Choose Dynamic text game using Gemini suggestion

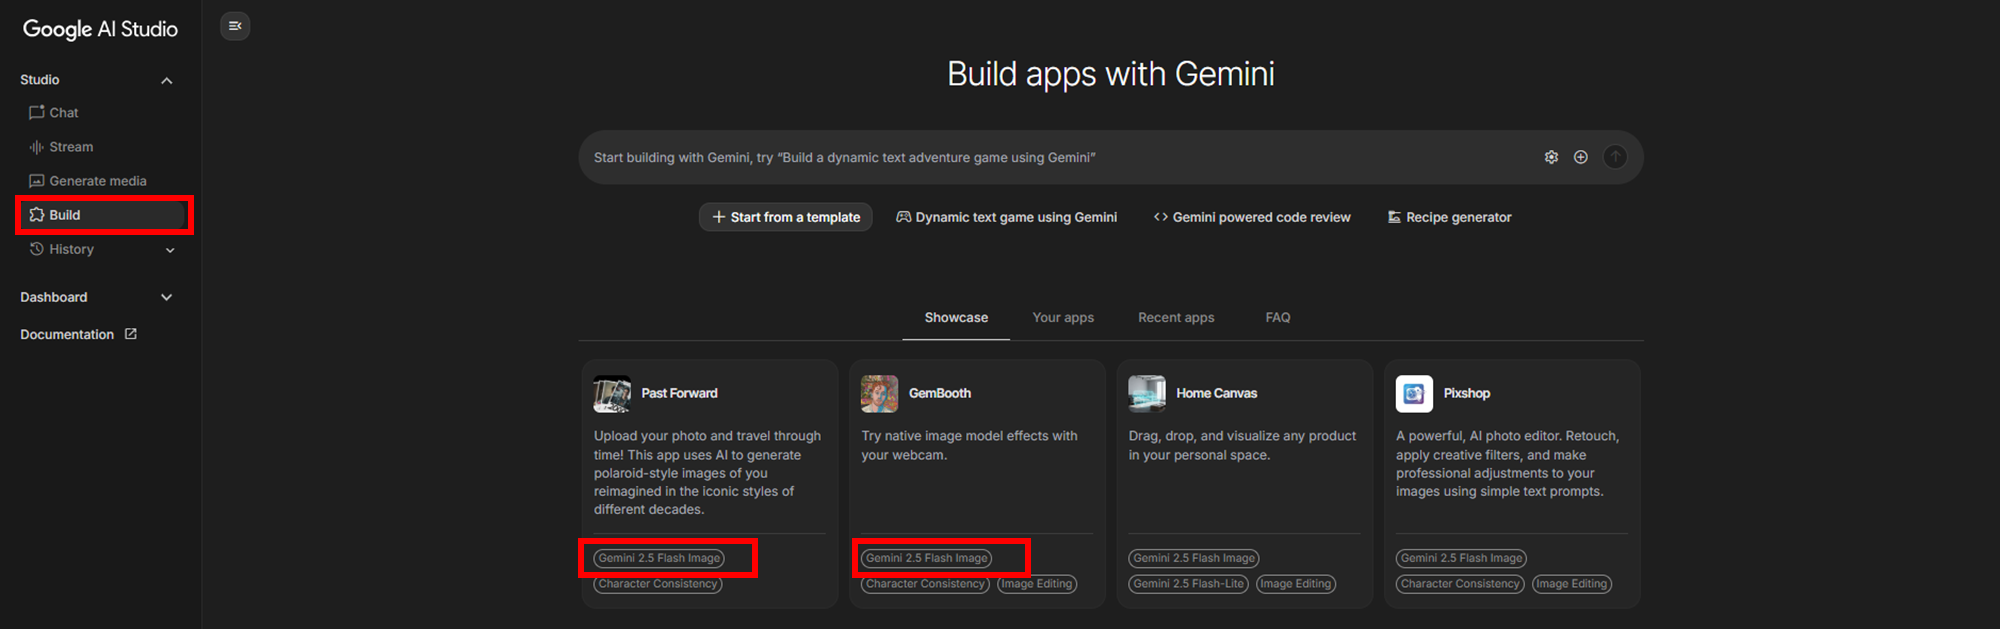(x=1006, y=217)
